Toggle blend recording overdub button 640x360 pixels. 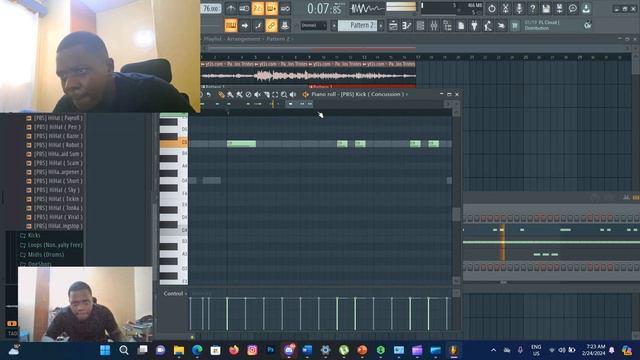tap(271, 9)
